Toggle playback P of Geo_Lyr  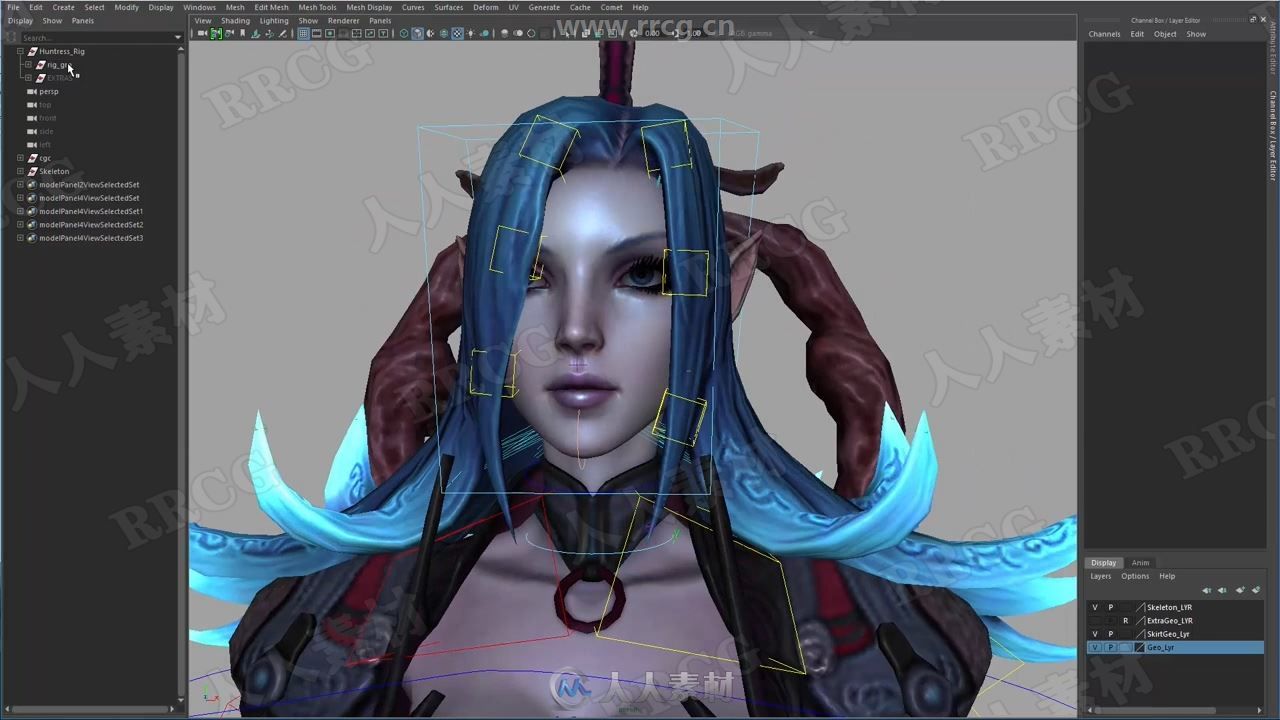[x=1111, y=648]
